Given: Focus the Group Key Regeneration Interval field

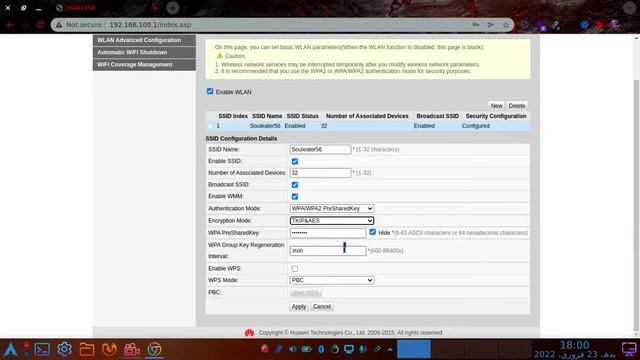Looking at the screenshot, I should coord(328,251).
